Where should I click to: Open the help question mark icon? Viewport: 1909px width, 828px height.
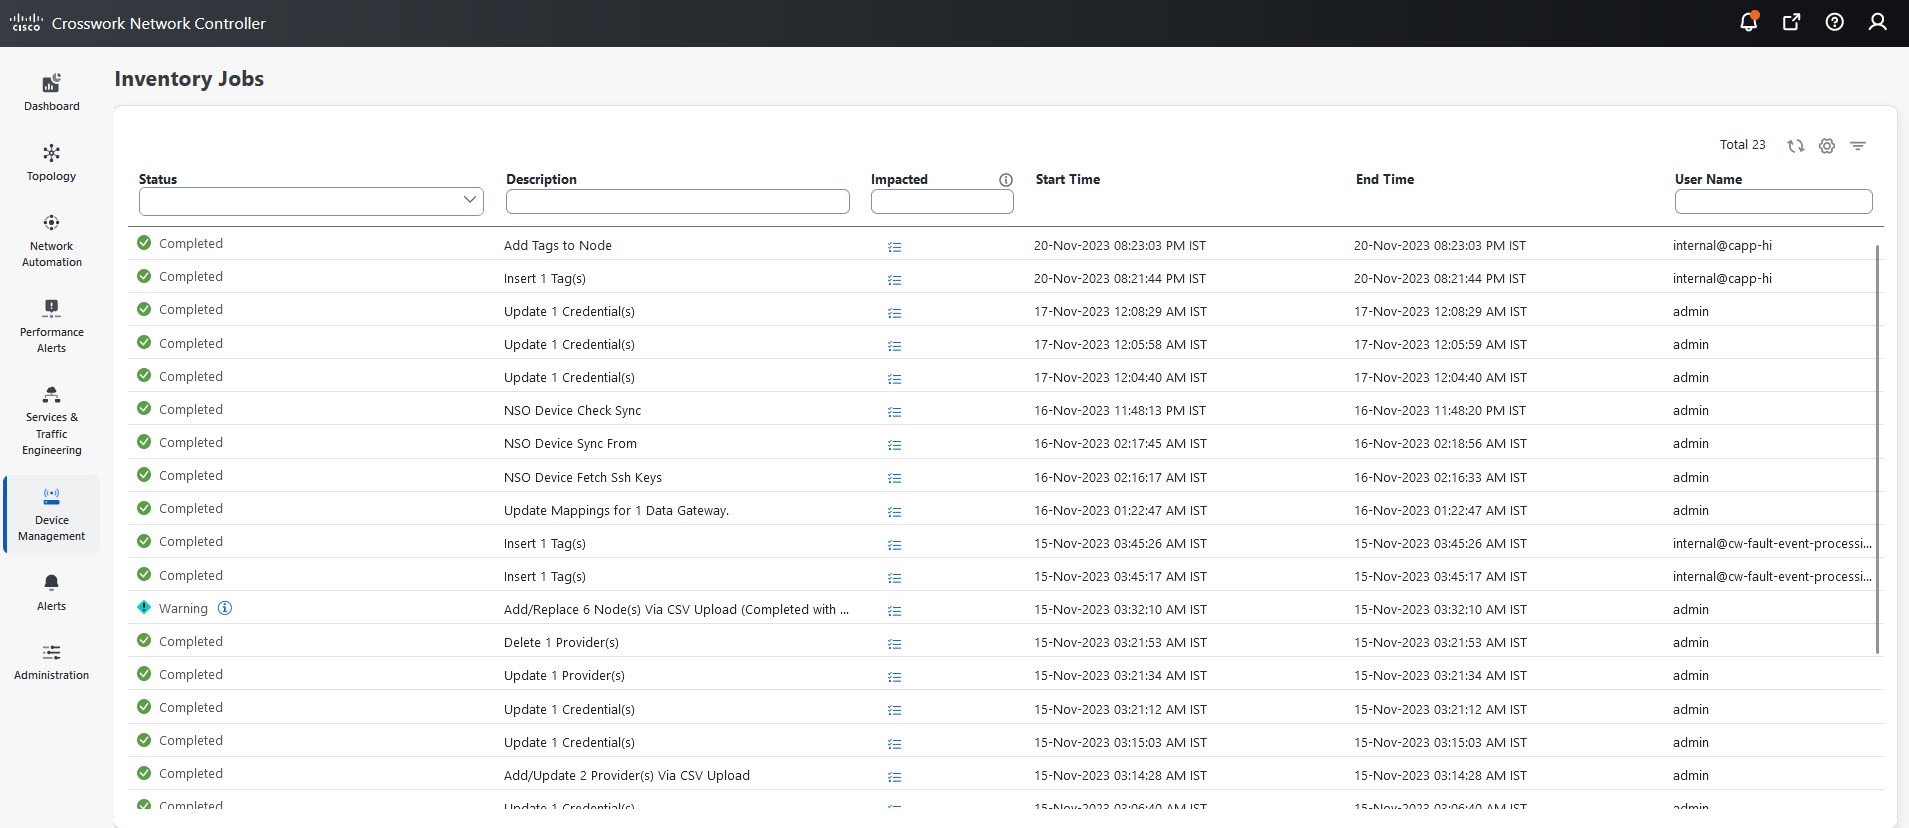1834,22
